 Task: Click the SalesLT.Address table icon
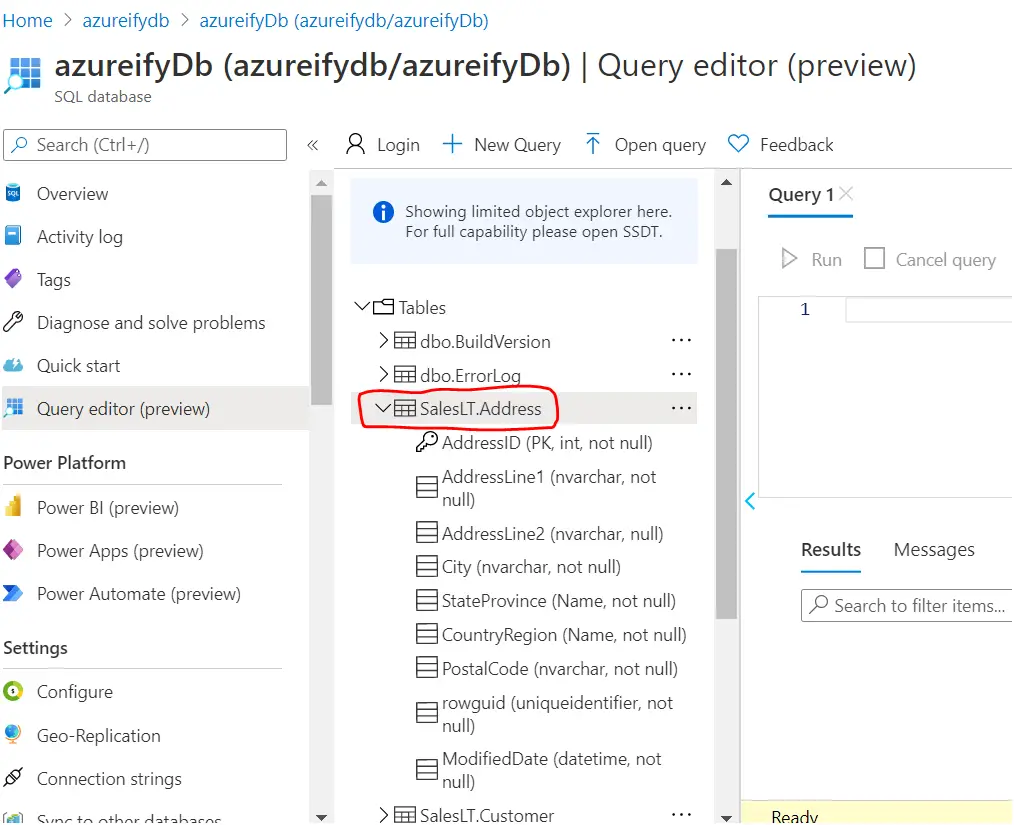coord(405,408)
